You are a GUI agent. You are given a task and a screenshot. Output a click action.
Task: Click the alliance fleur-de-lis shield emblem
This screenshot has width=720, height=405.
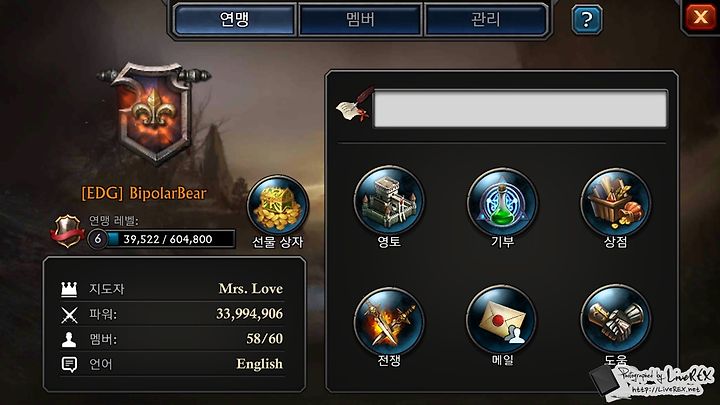tap(154, 112)
